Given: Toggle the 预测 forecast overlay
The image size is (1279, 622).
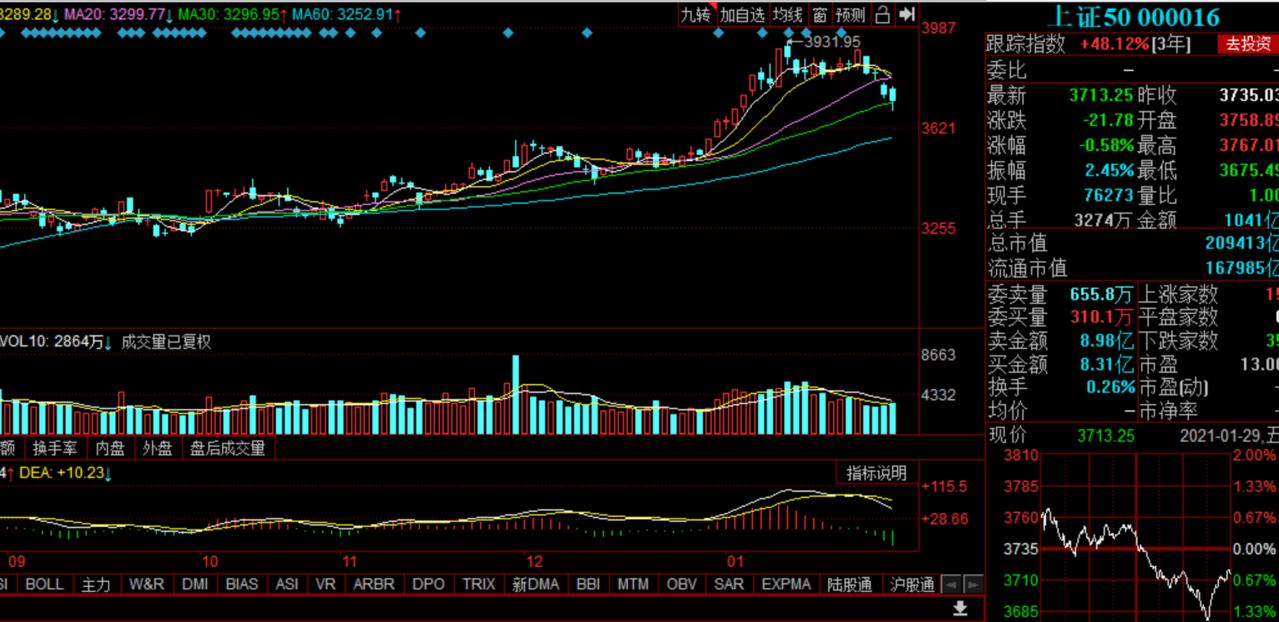Looking at the screenshot, I should tap(850, 14).
